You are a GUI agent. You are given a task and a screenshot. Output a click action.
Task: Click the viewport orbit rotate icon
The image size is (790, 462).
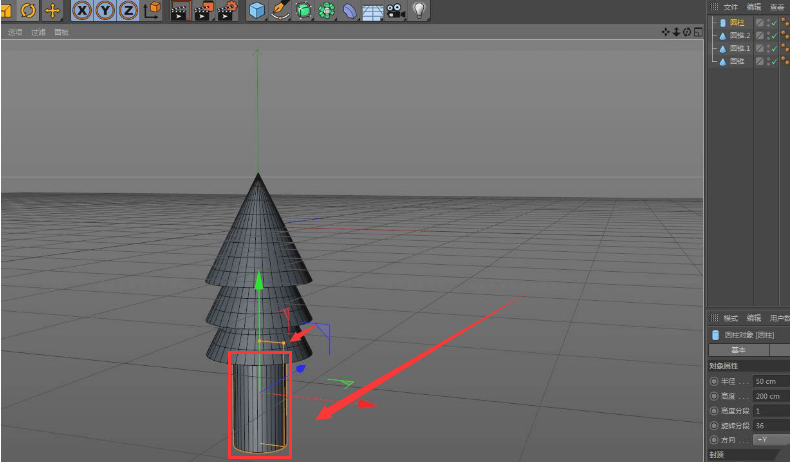coord(687,32)
